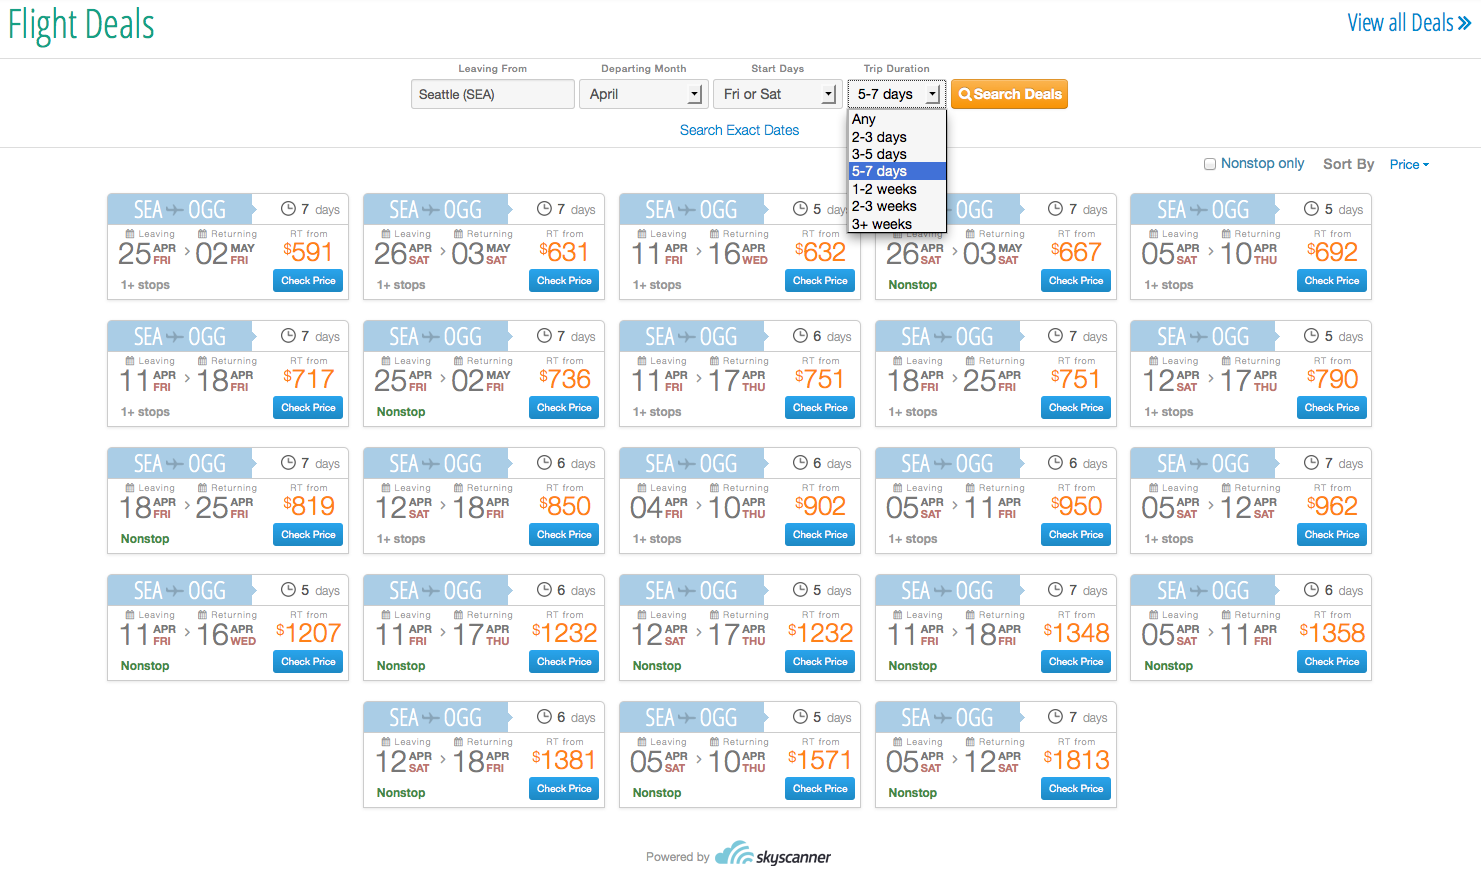1481x878 pixels.
Task: Click the airplane icon on the $902 deal
Action: coord(687,464)
